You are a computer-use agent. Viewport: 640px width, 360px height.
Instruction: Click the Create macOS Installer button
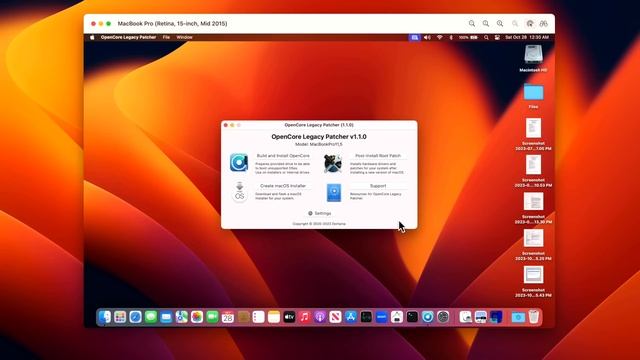[283, 186]
